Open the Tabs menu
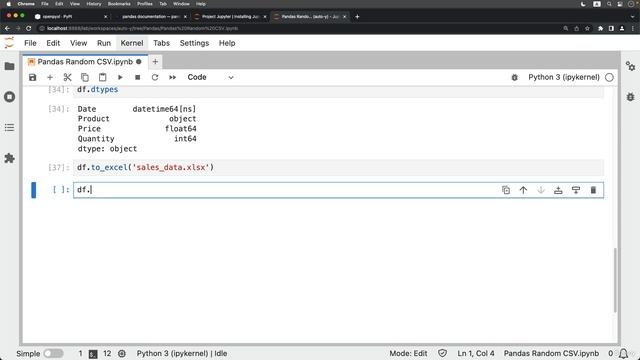The image size is (640, 360). pyautogui.click(x=161, y=43)
